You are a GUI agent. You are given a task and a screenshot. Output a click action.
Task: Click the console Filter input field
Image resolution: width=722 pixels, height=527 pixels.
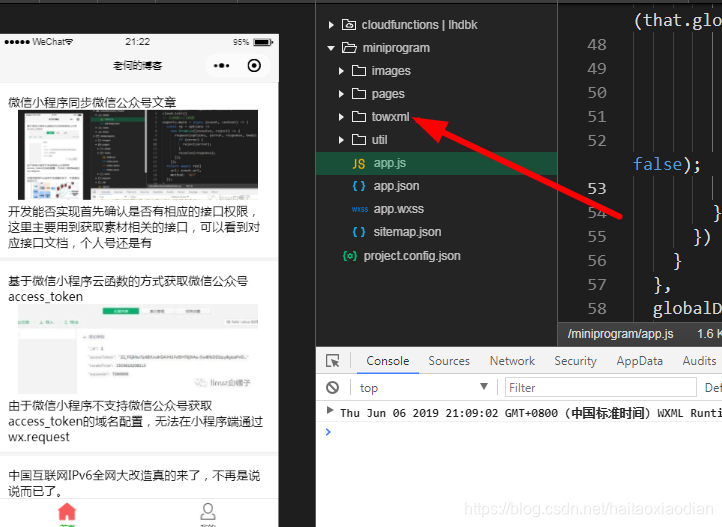coord(600,388)
